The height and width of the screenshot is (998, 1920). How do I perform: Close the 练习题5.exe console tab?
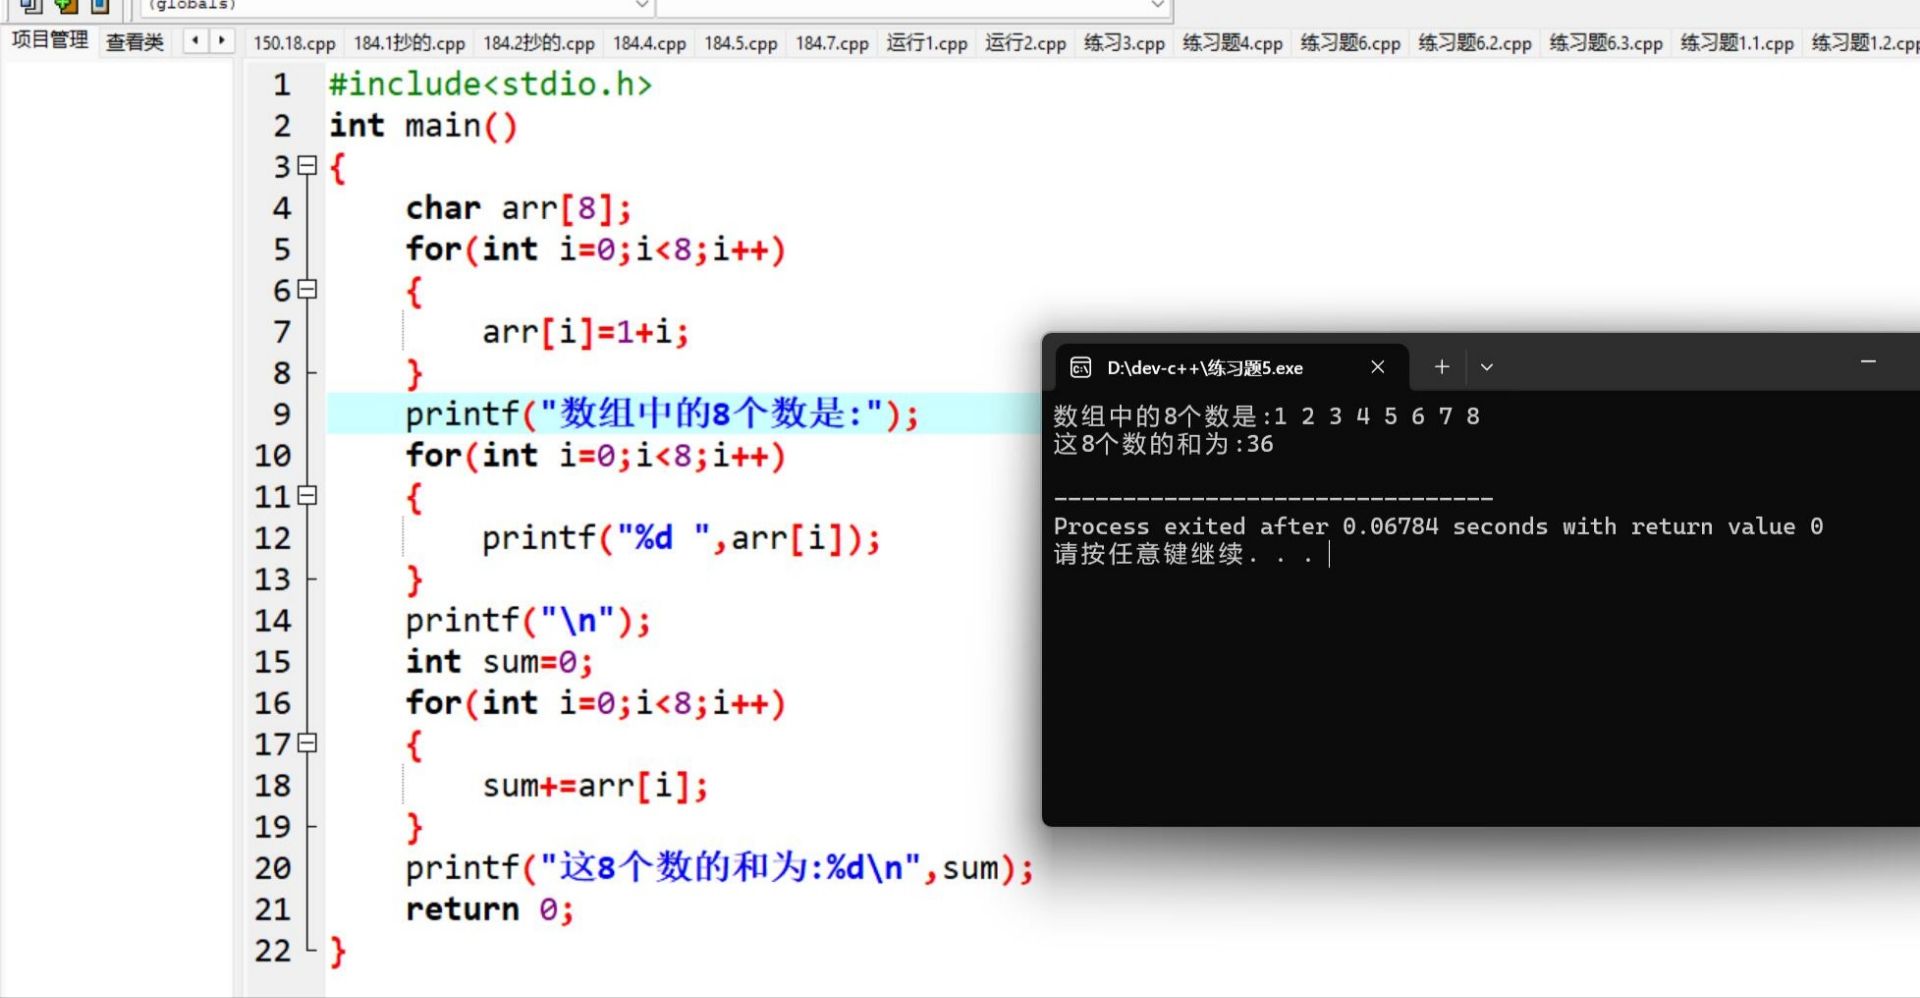click(1378, 367)
